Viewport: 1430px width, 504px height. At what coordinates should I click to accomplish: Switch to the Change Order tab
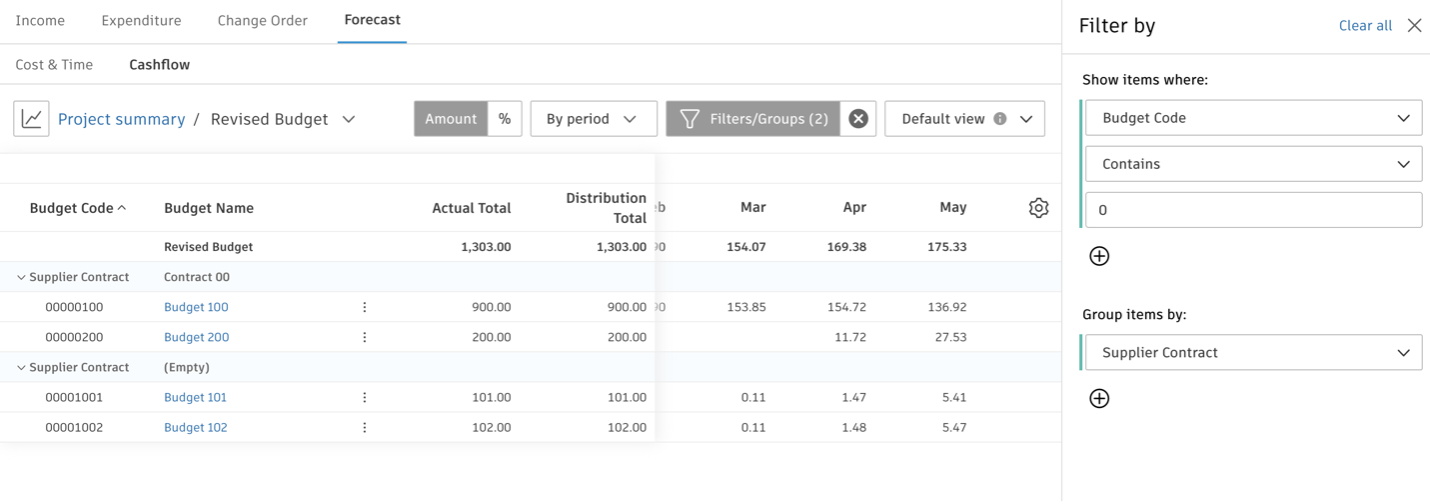pos(262,20)
